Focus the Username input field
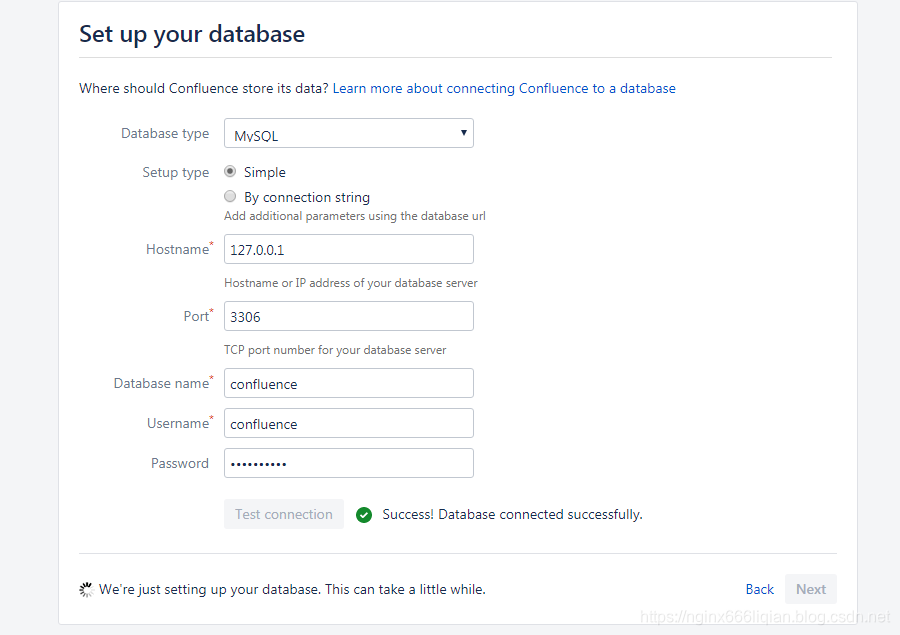Viewport: 900px width, 635px height. 348,424
